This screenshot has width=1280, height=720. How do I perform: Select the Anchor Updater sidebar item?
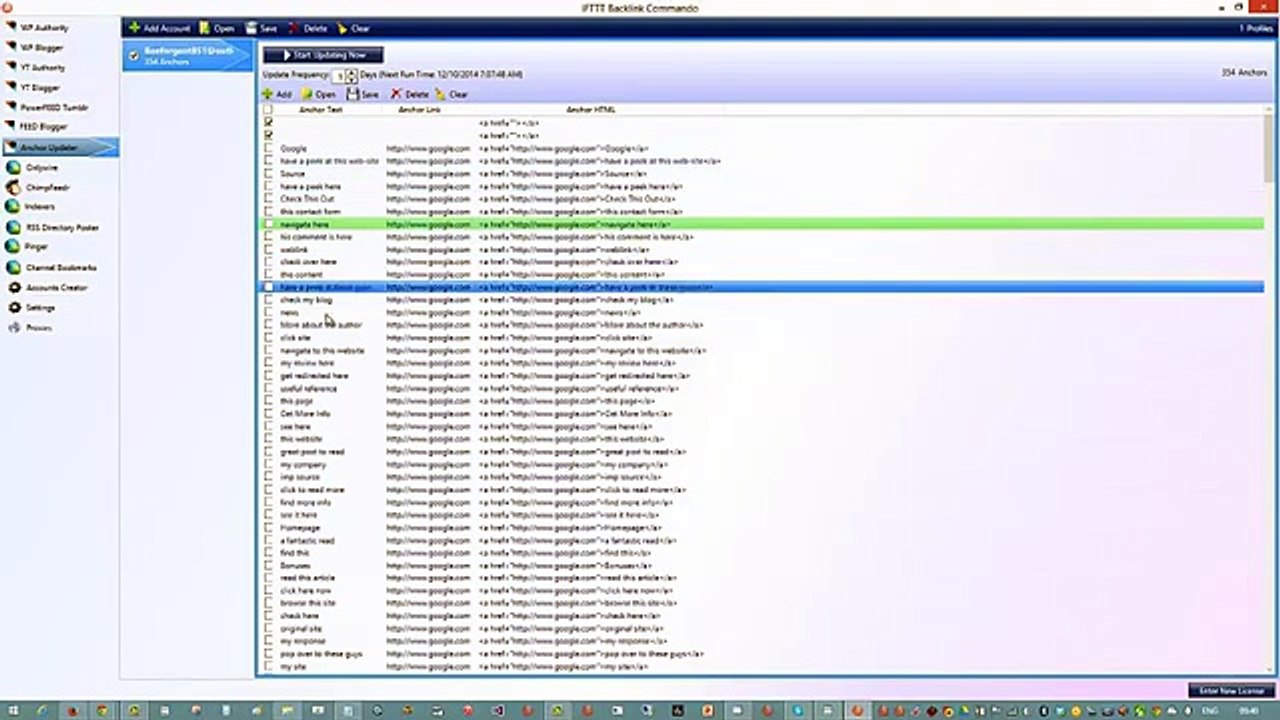pyautogui.click(x=58, y=147)
